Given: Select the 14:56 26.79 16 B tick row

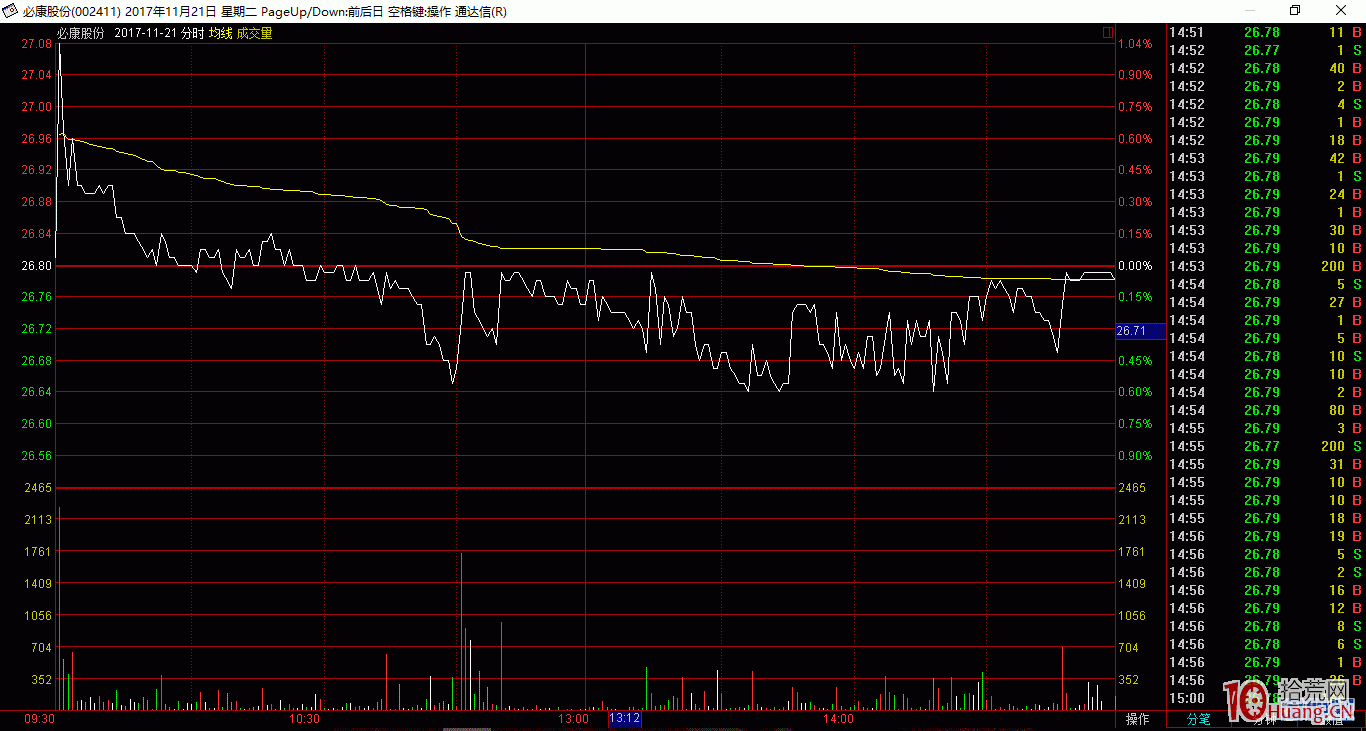Looking at the screenshot, I should click(1266, 590).
